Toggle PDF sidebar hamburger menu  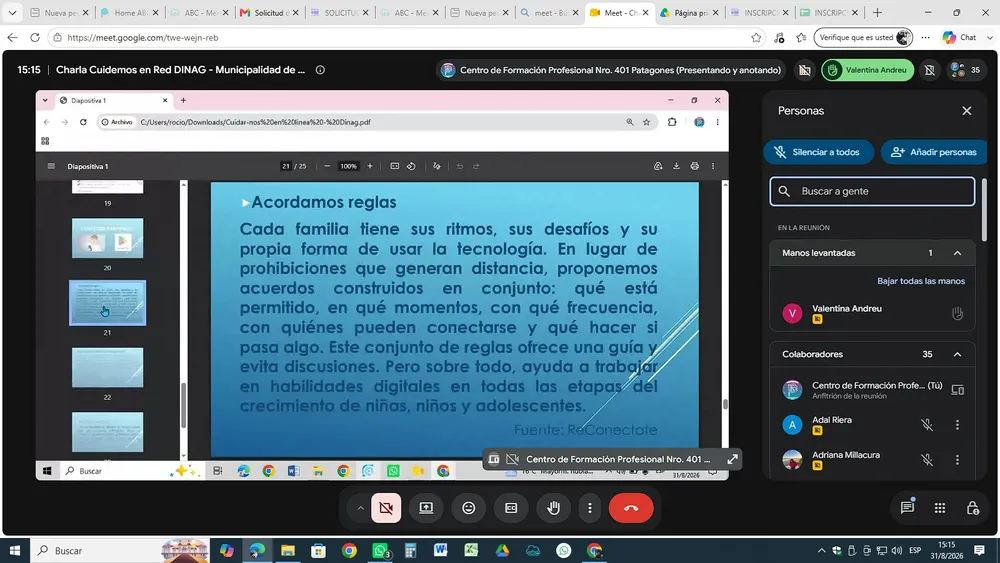pos(51,166)
